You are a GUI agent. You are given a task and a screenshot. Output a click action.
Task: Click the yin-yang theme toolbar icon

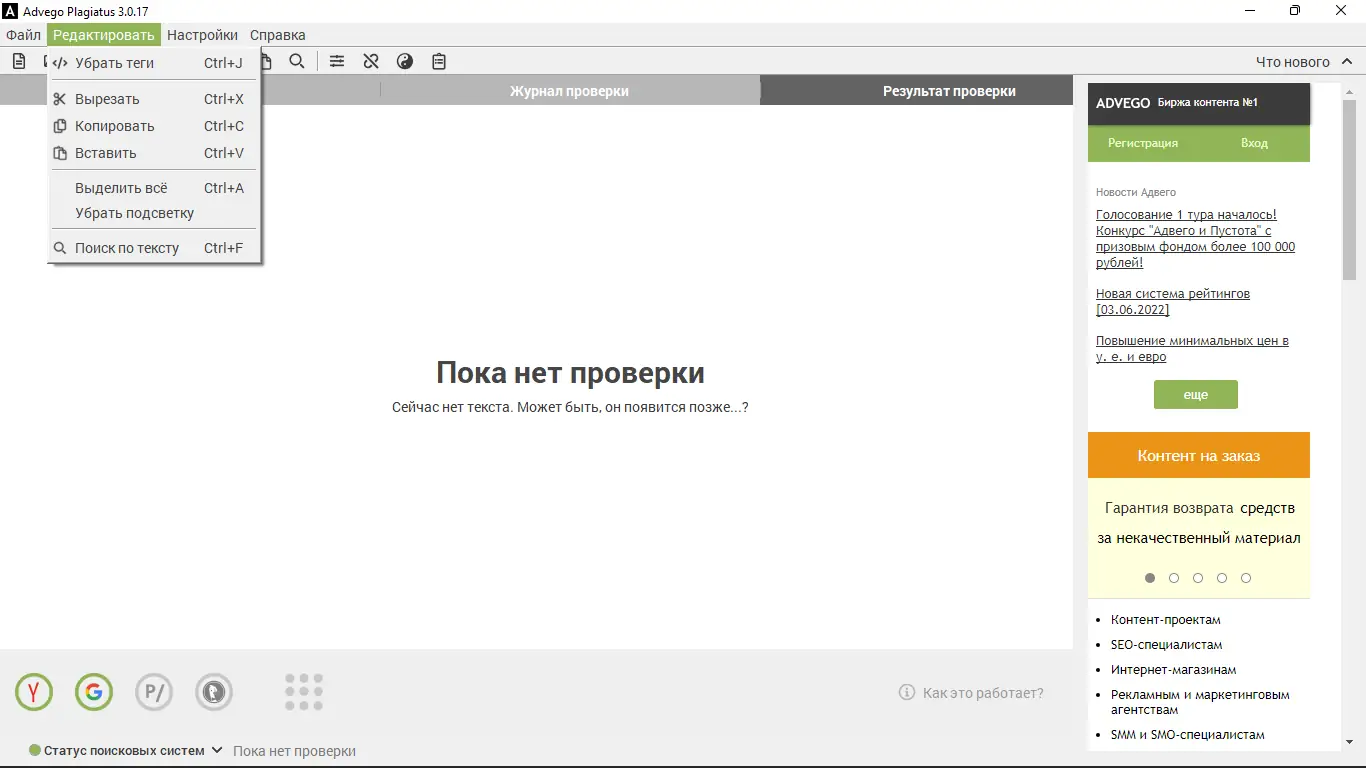(404, 61)
